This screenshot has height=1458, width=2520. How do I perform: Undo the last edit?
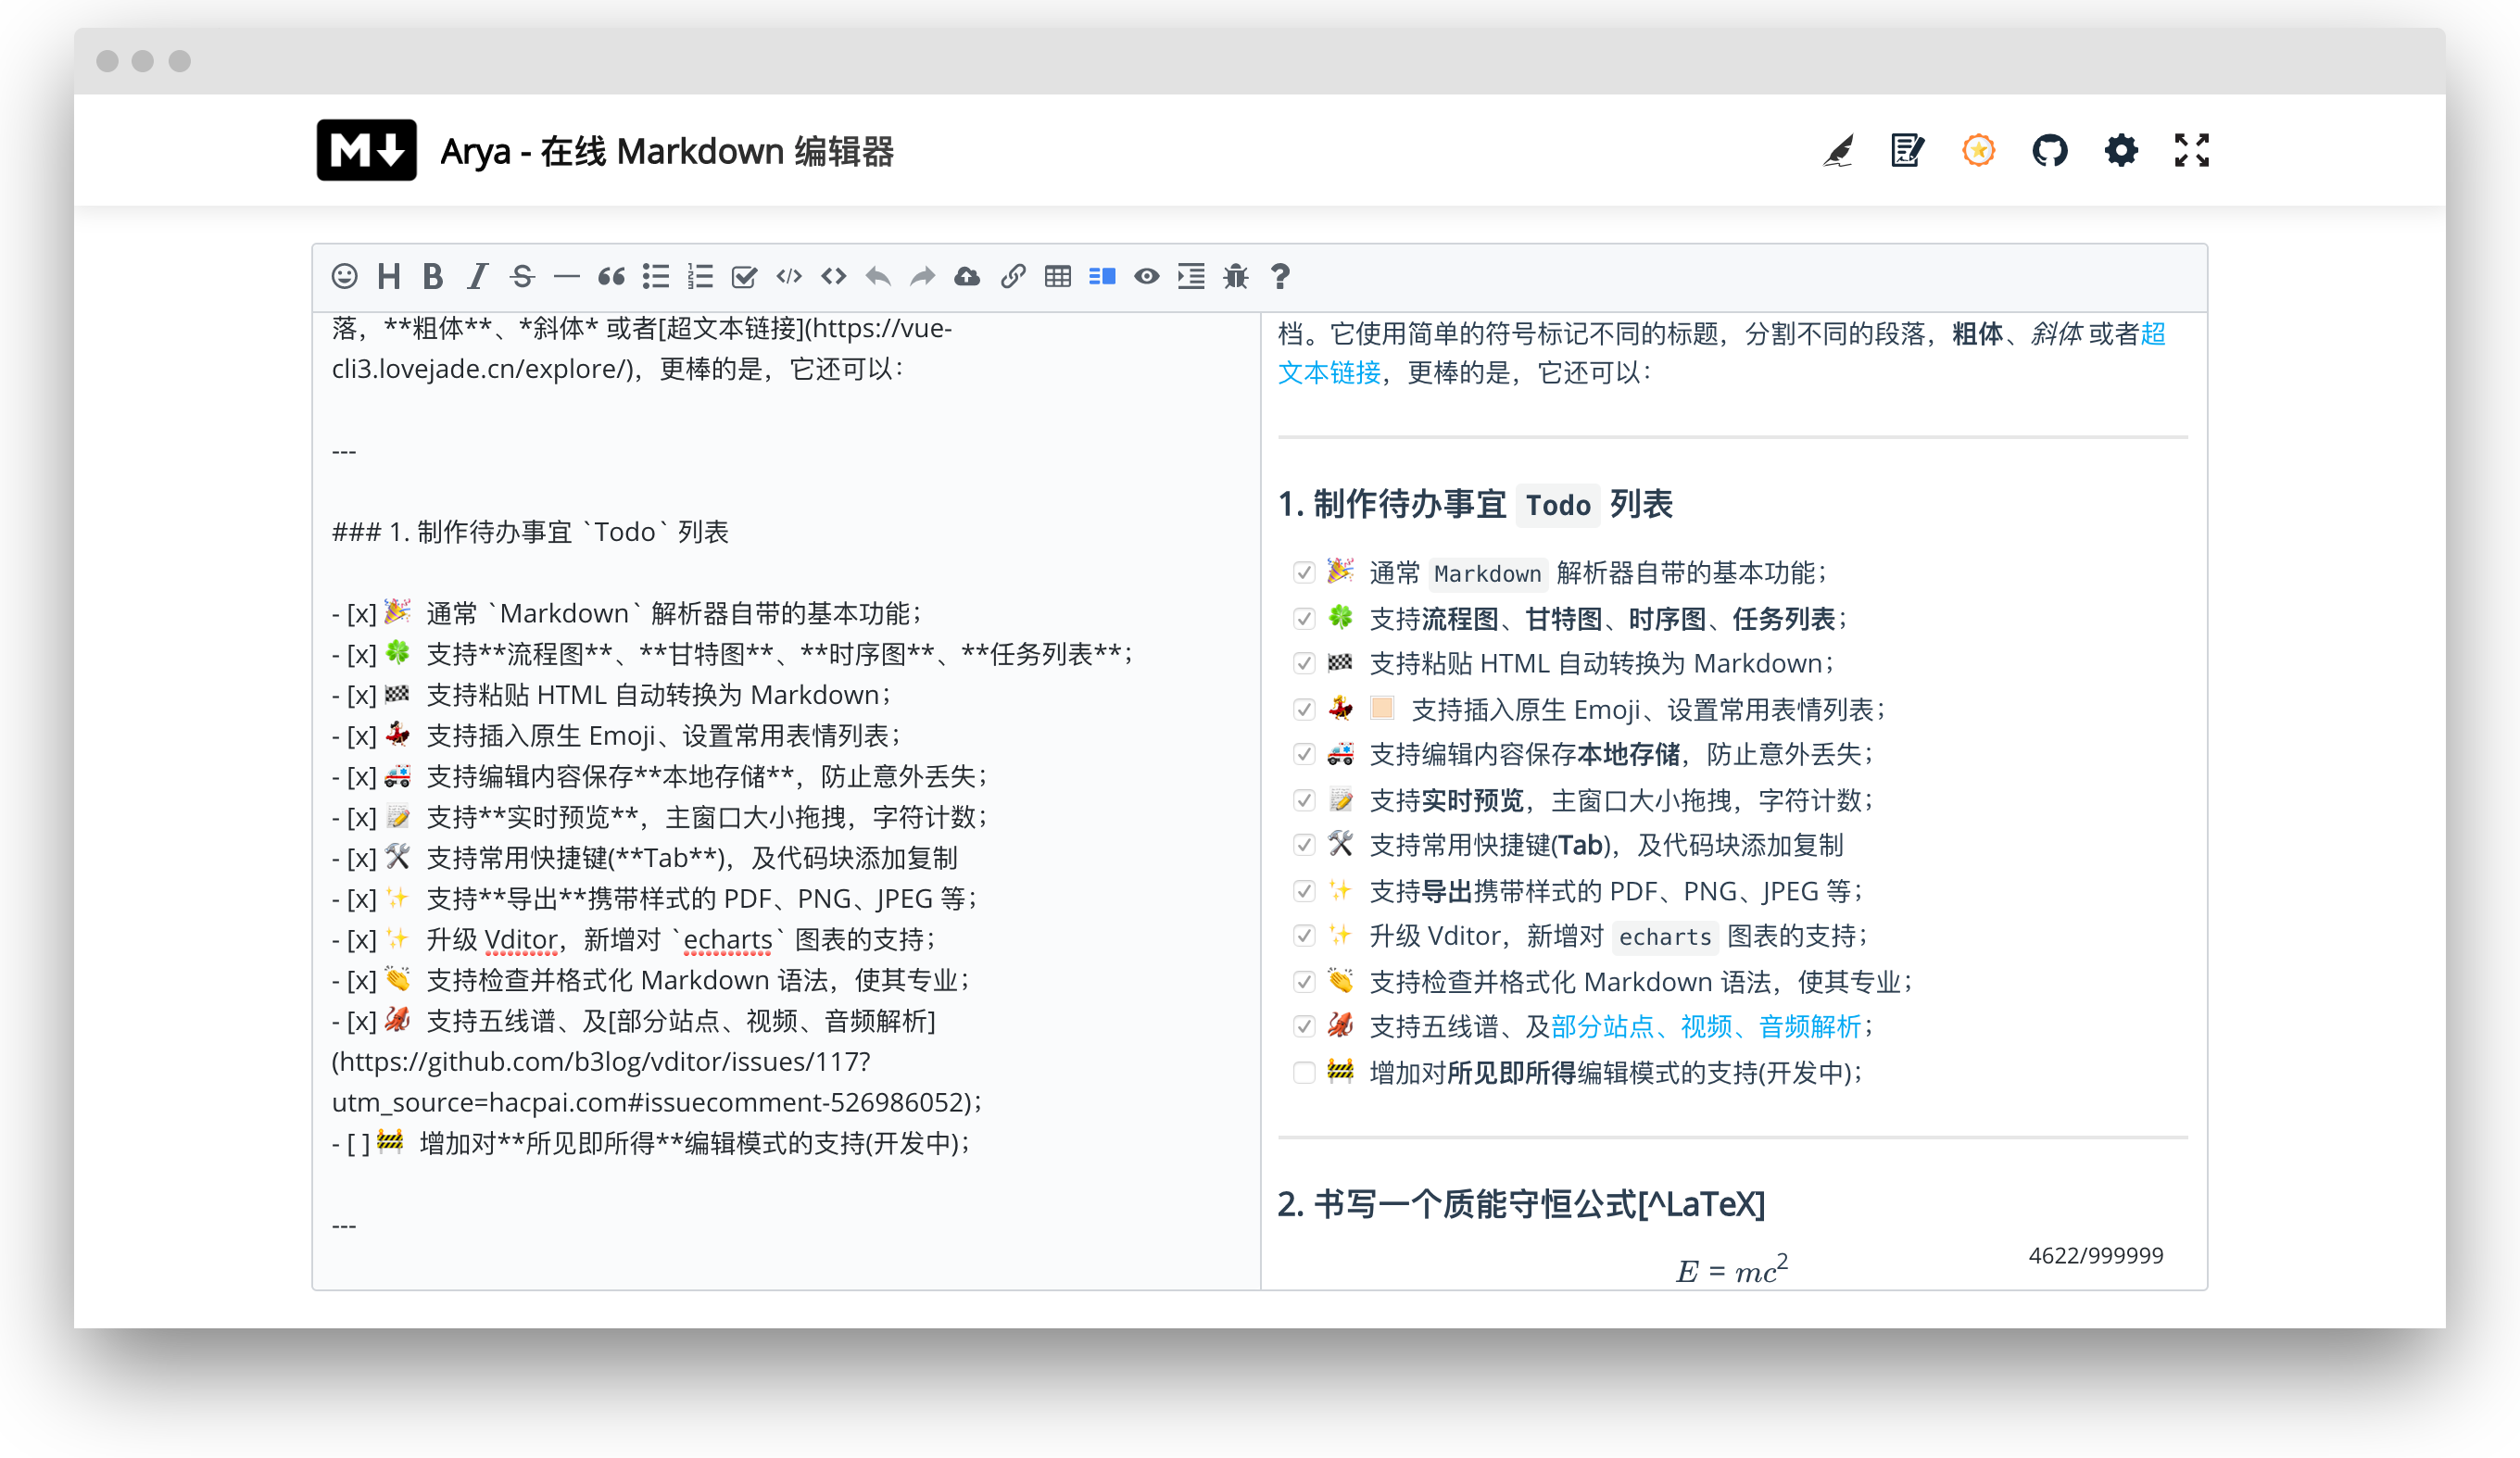[878, 276]
